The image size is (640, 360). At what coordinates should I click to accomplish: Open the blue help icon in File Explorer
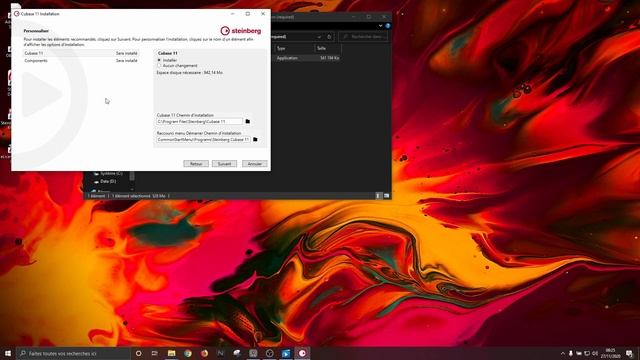coord(388,26)
